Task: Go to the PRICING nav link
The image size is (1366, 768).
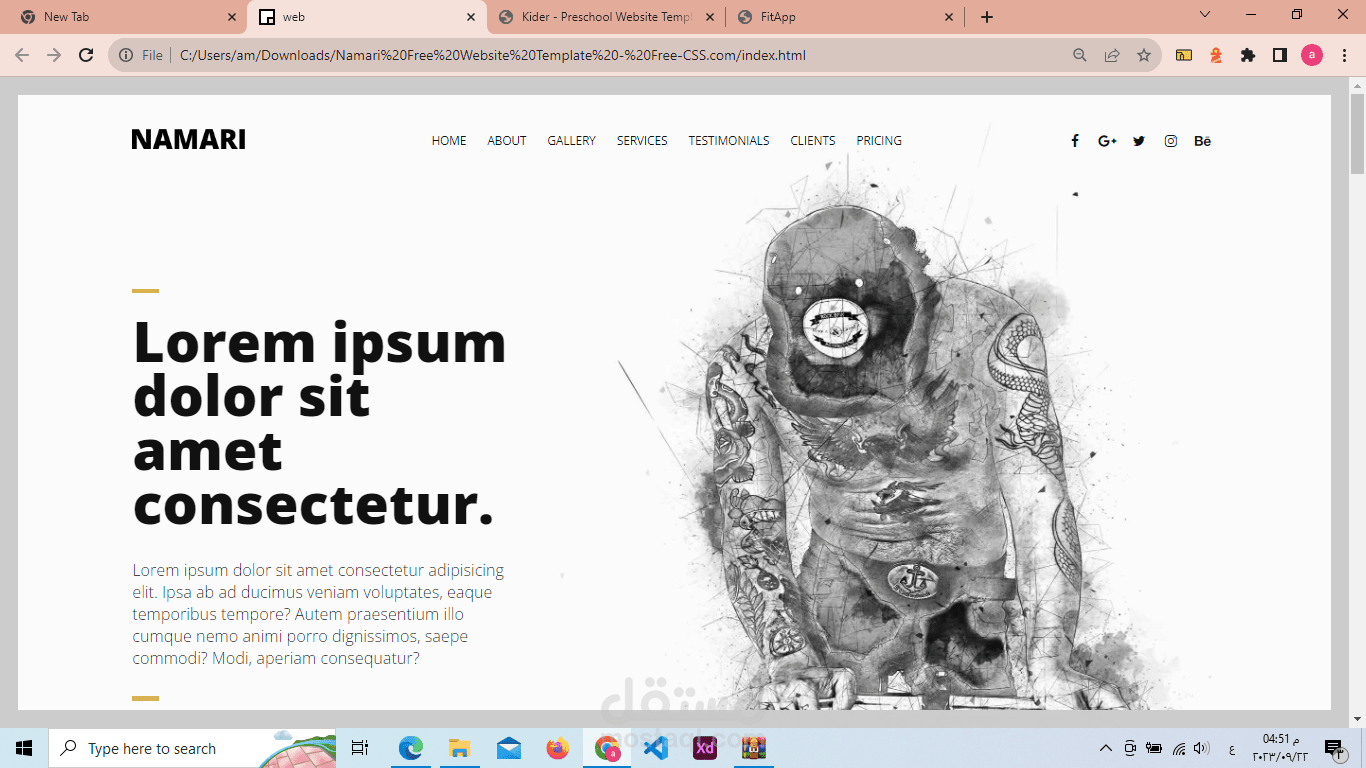Action: pyautogui.click(x=879, y=141)
